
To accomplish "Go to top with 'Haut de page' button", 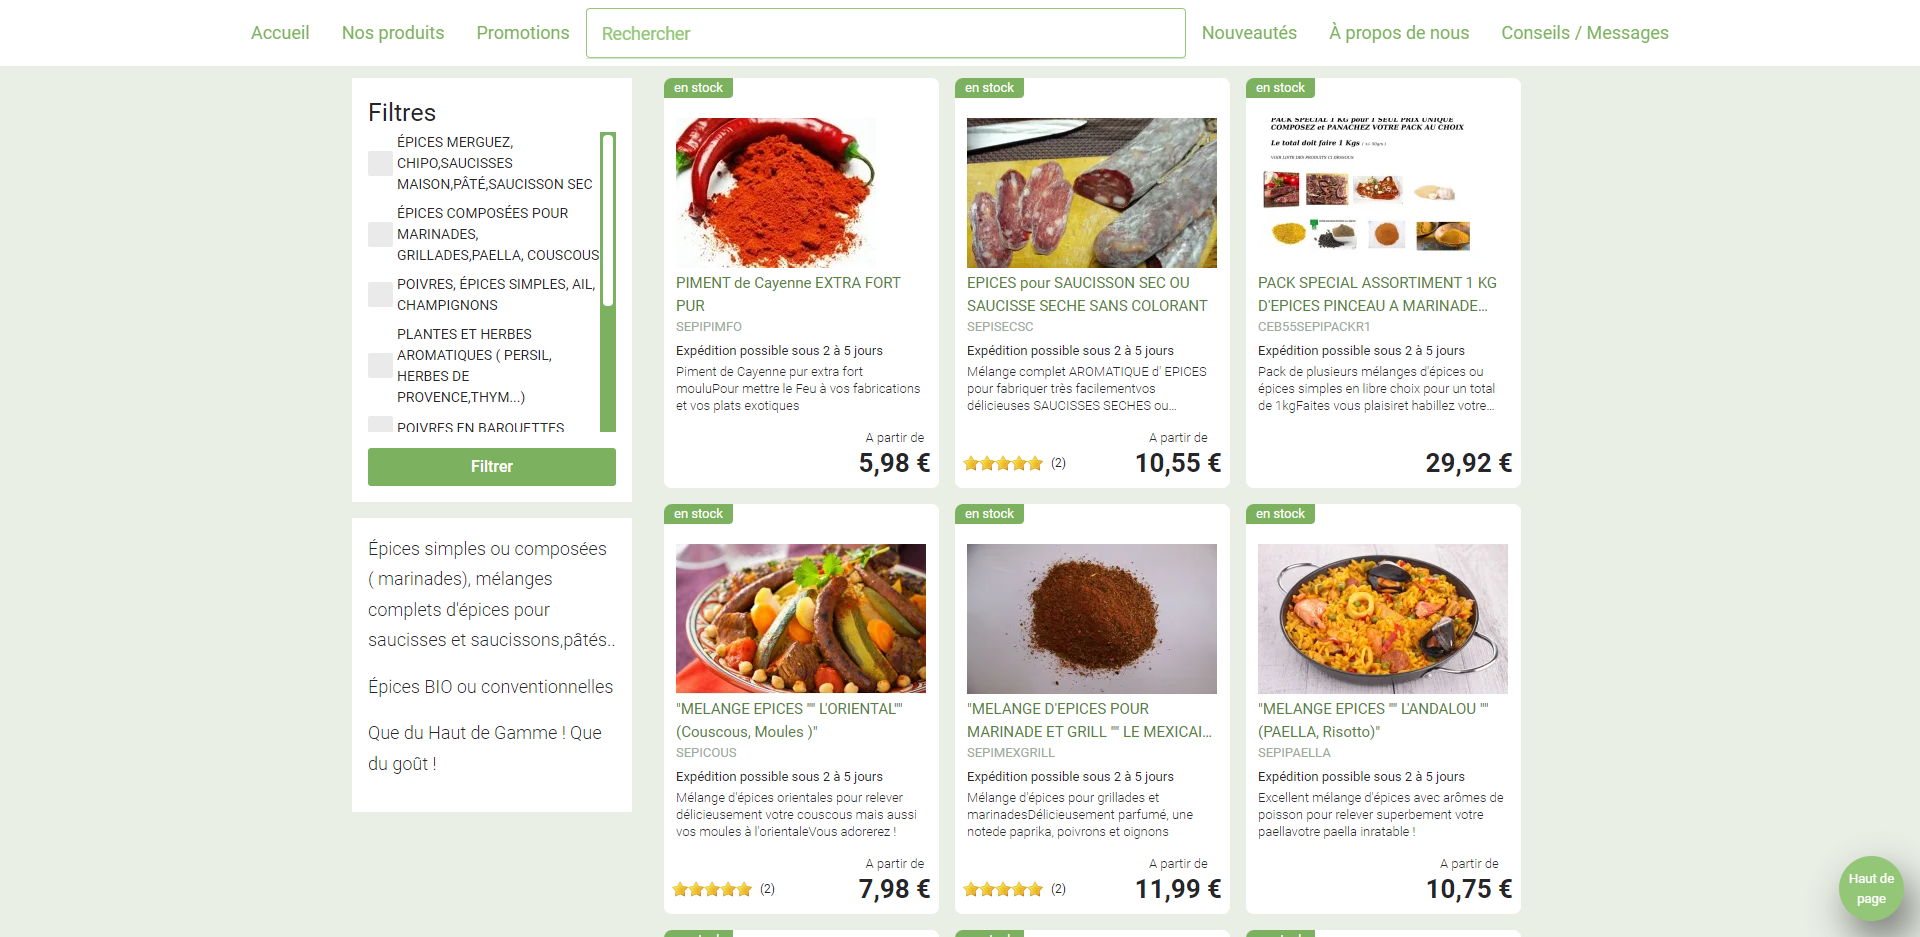I will 1871,888.
